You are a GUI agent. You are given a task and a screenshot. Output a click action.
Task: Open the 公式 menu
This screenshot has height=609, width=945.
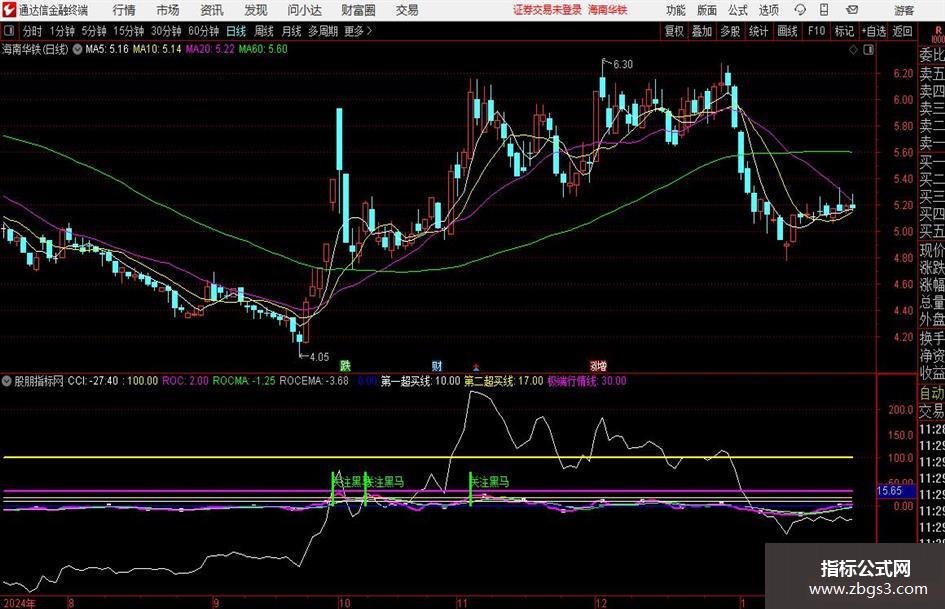737,10
